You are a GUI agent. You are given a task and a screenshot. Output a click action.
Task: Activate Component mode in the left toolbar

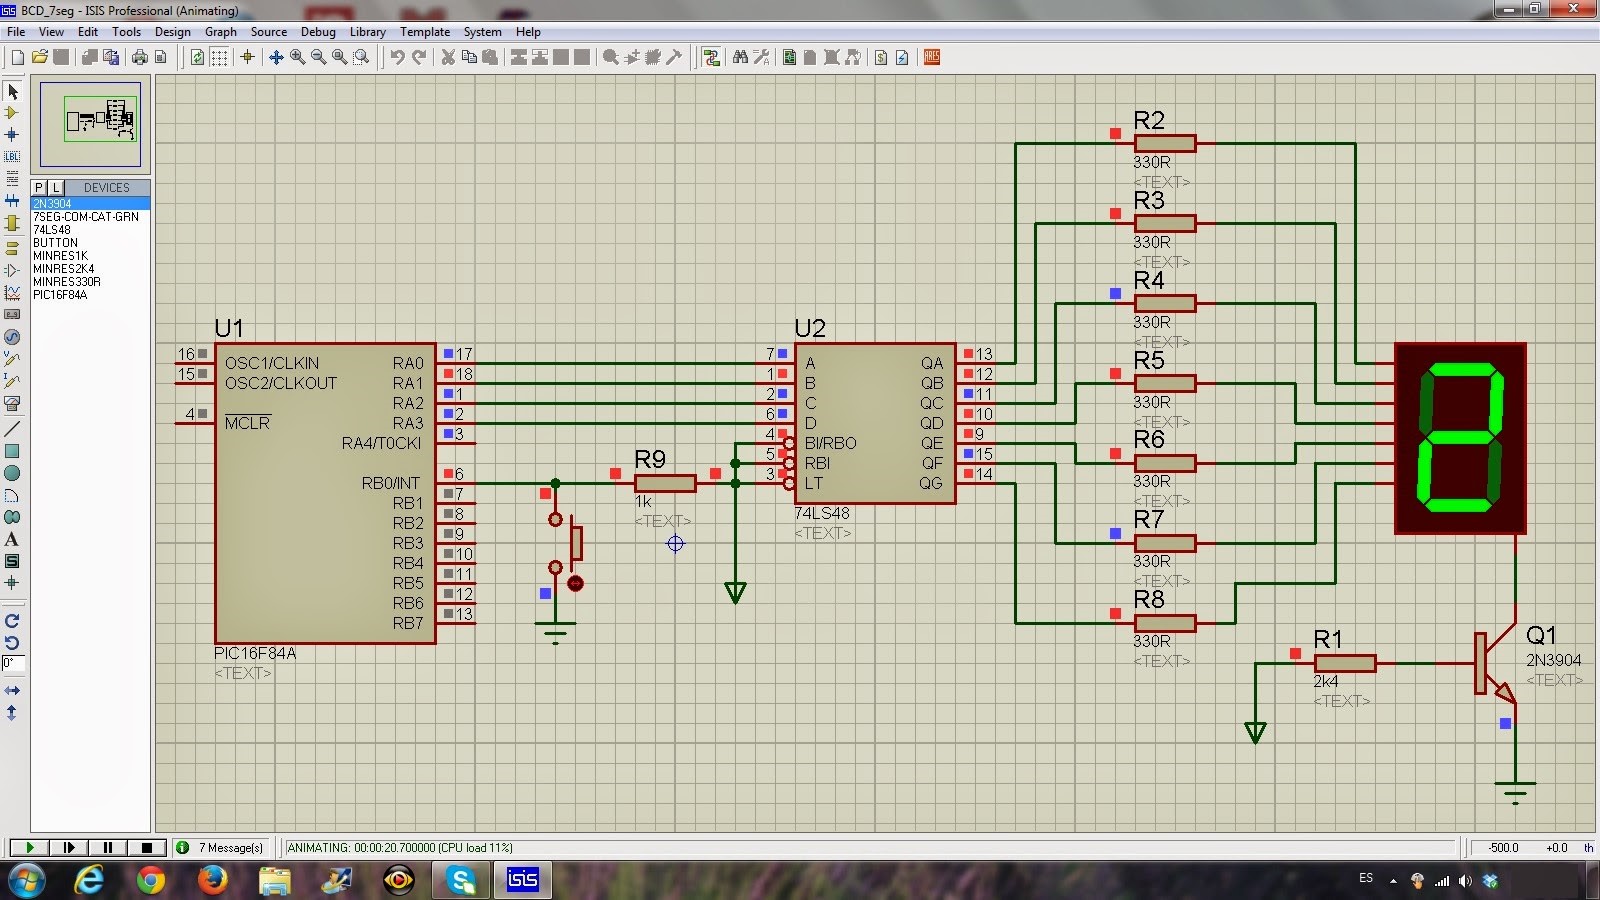tap(13, 114)
